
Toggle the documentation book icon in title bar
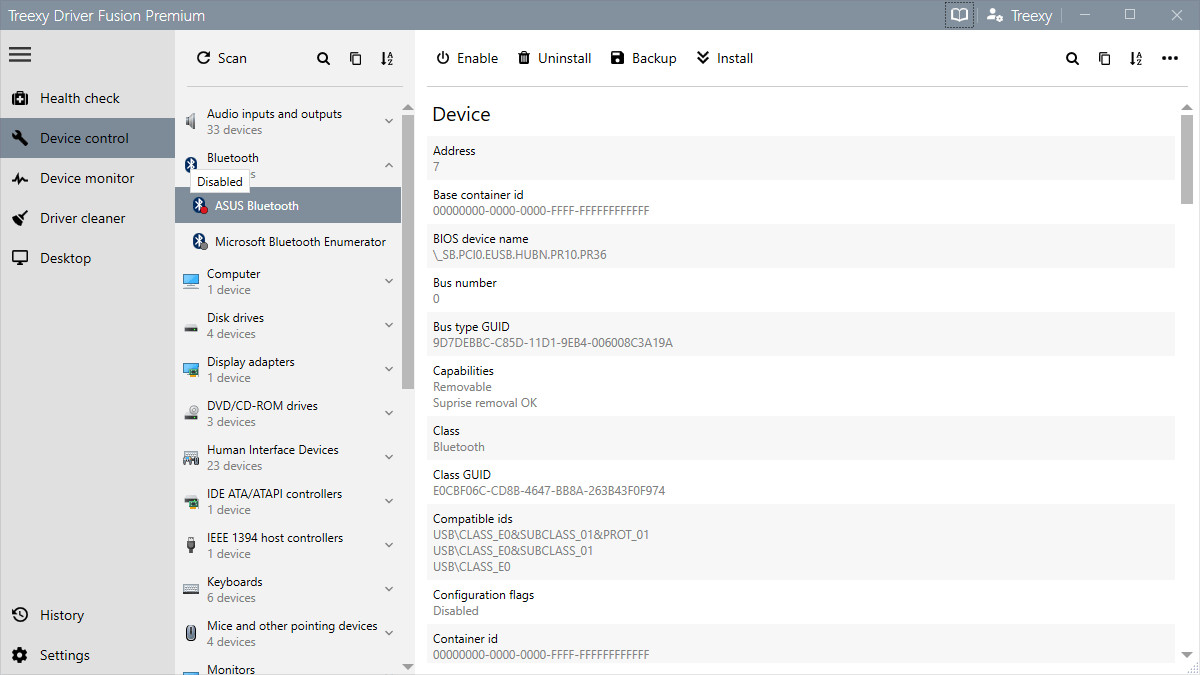[x=958, y=15]
